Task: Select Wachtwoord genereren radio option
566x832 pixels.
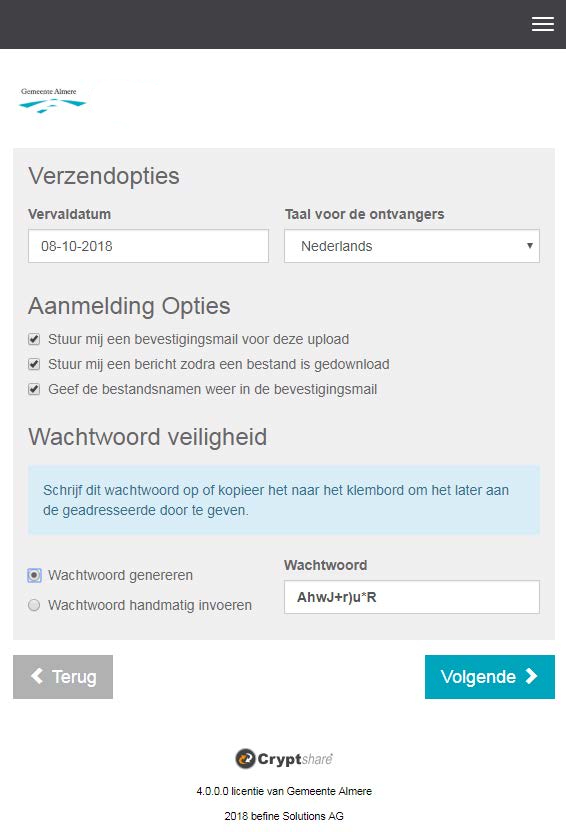Action: [34, 575]
